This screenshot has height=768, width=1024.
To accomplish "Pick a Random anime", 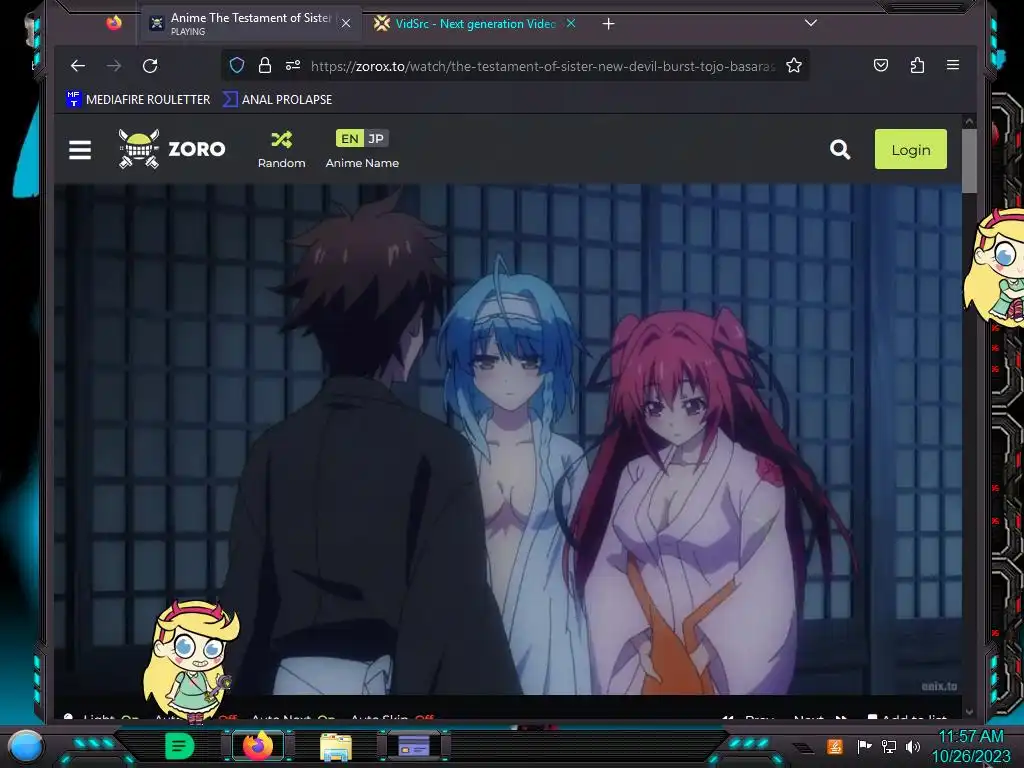I will point(281,150).
